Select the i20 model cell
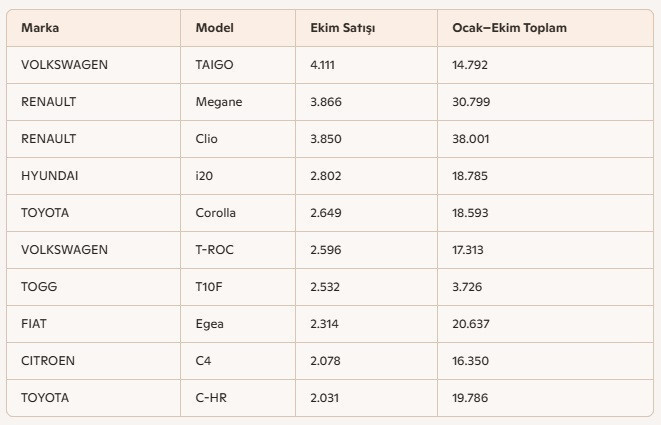Image resolution: width=661 pixels, height=425 pixels. click(x=204, y=176)
